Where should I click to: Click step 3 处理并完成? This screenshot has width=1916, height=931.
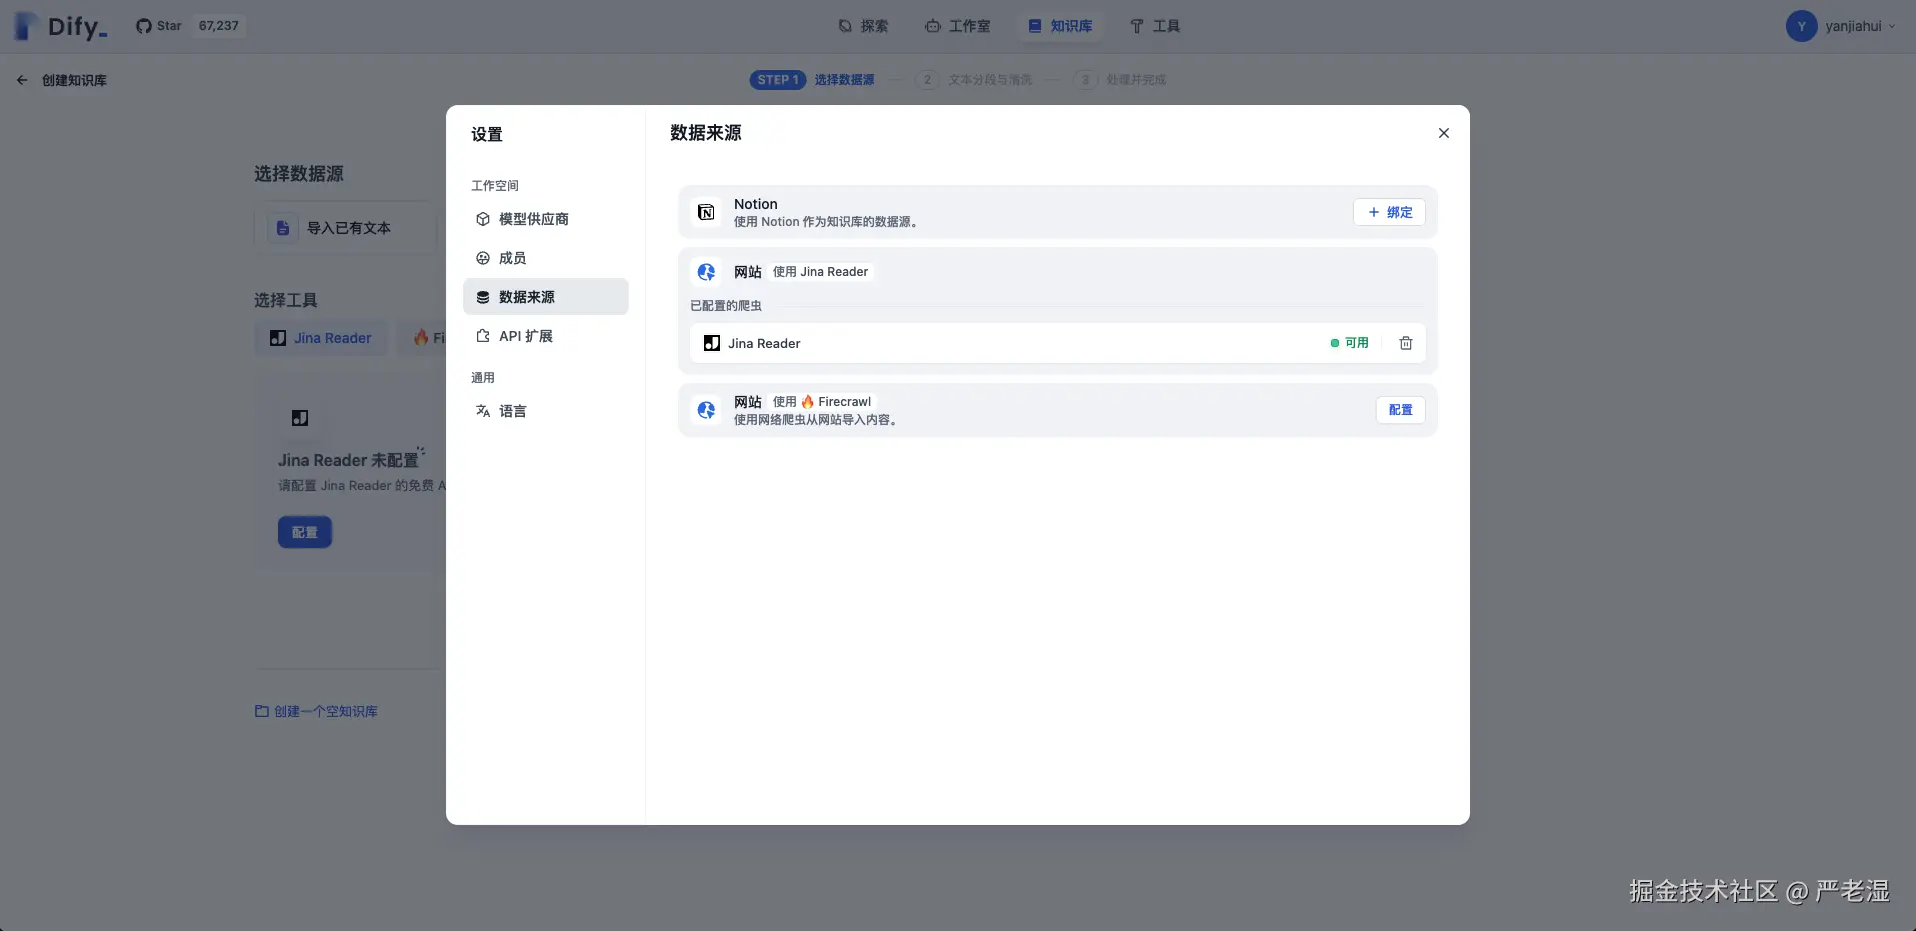[1120, 80]
